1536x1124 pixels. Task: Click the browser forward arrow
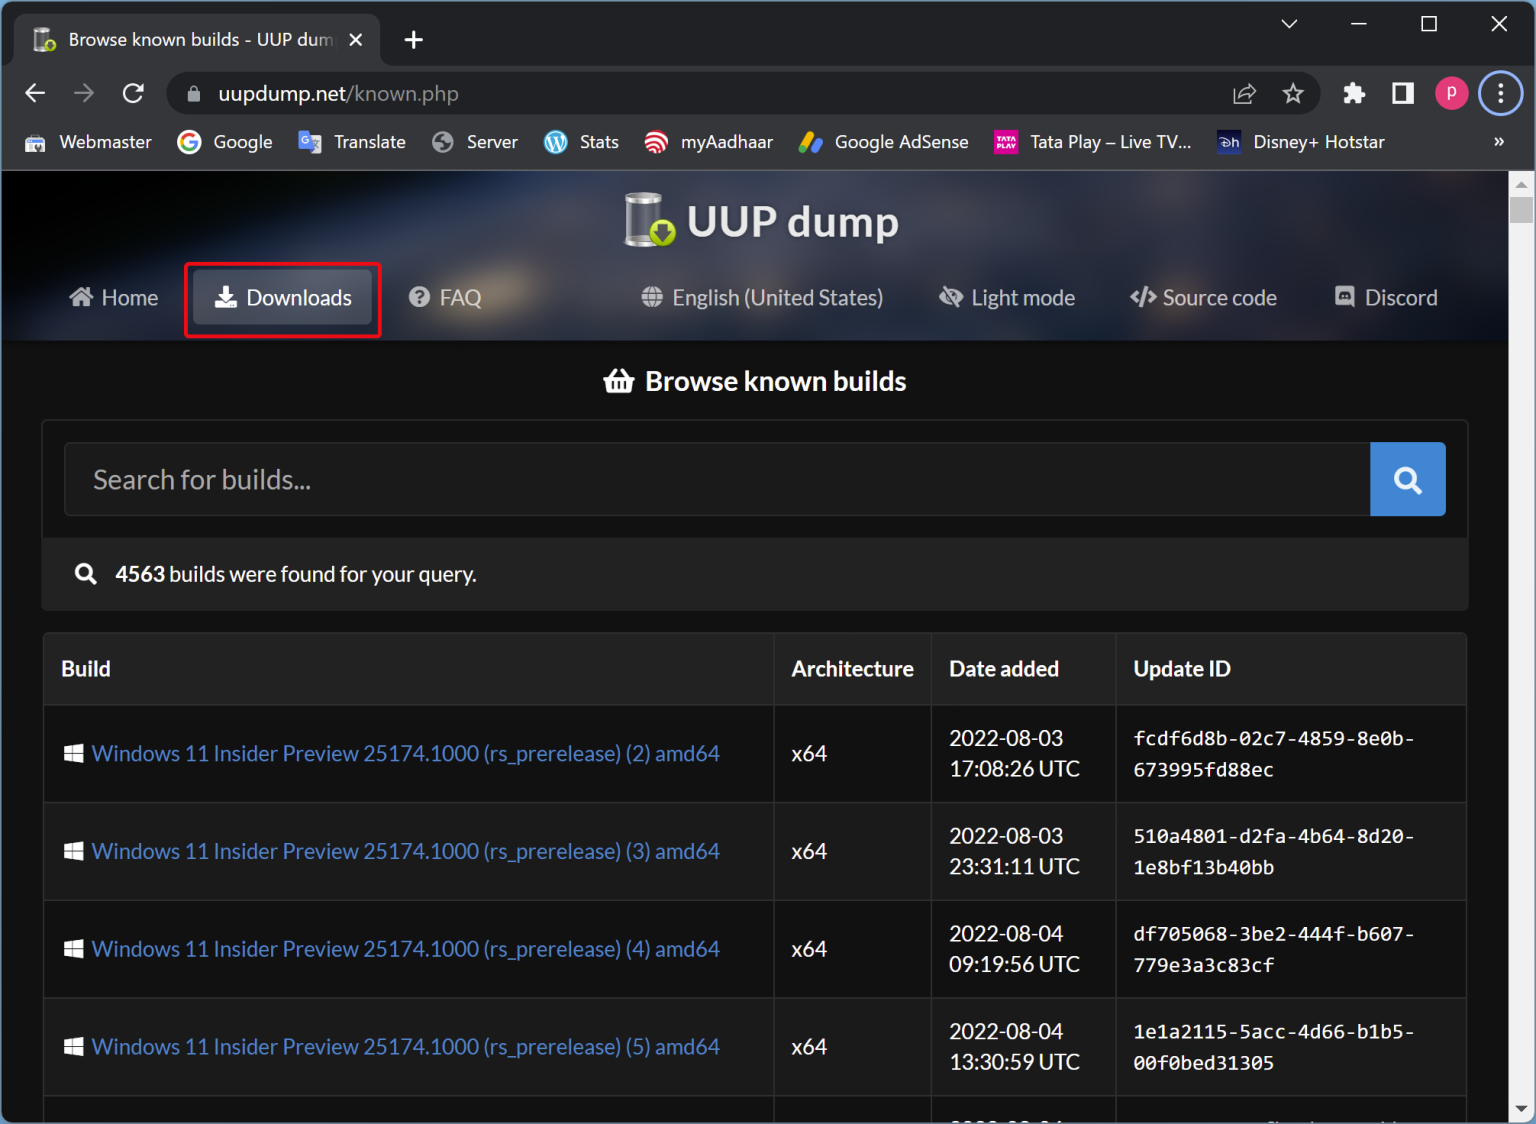point(84,93)
